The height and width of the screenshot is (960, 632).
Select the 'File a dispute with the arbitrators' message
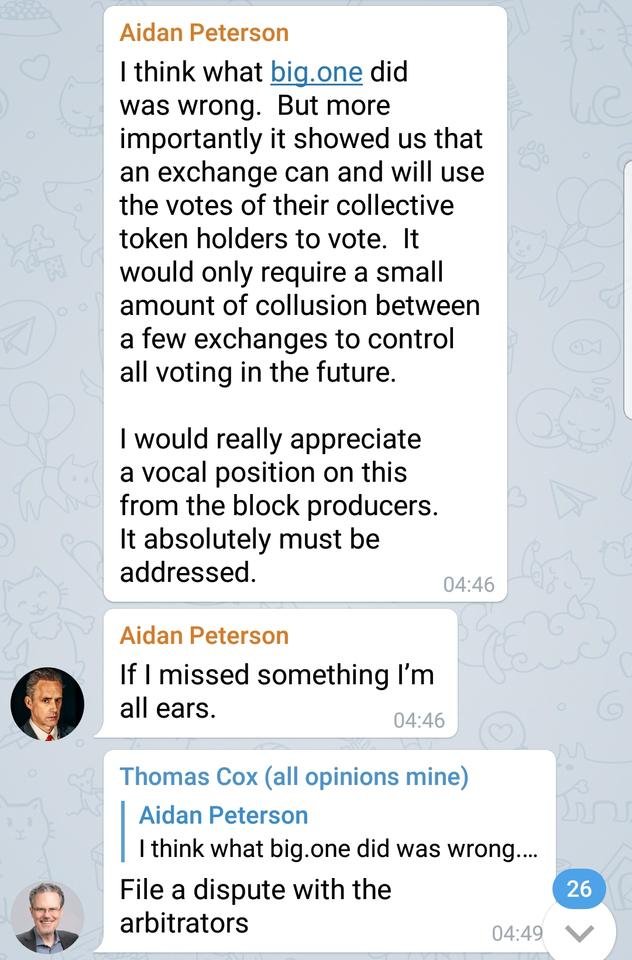[x=255, y=906]
